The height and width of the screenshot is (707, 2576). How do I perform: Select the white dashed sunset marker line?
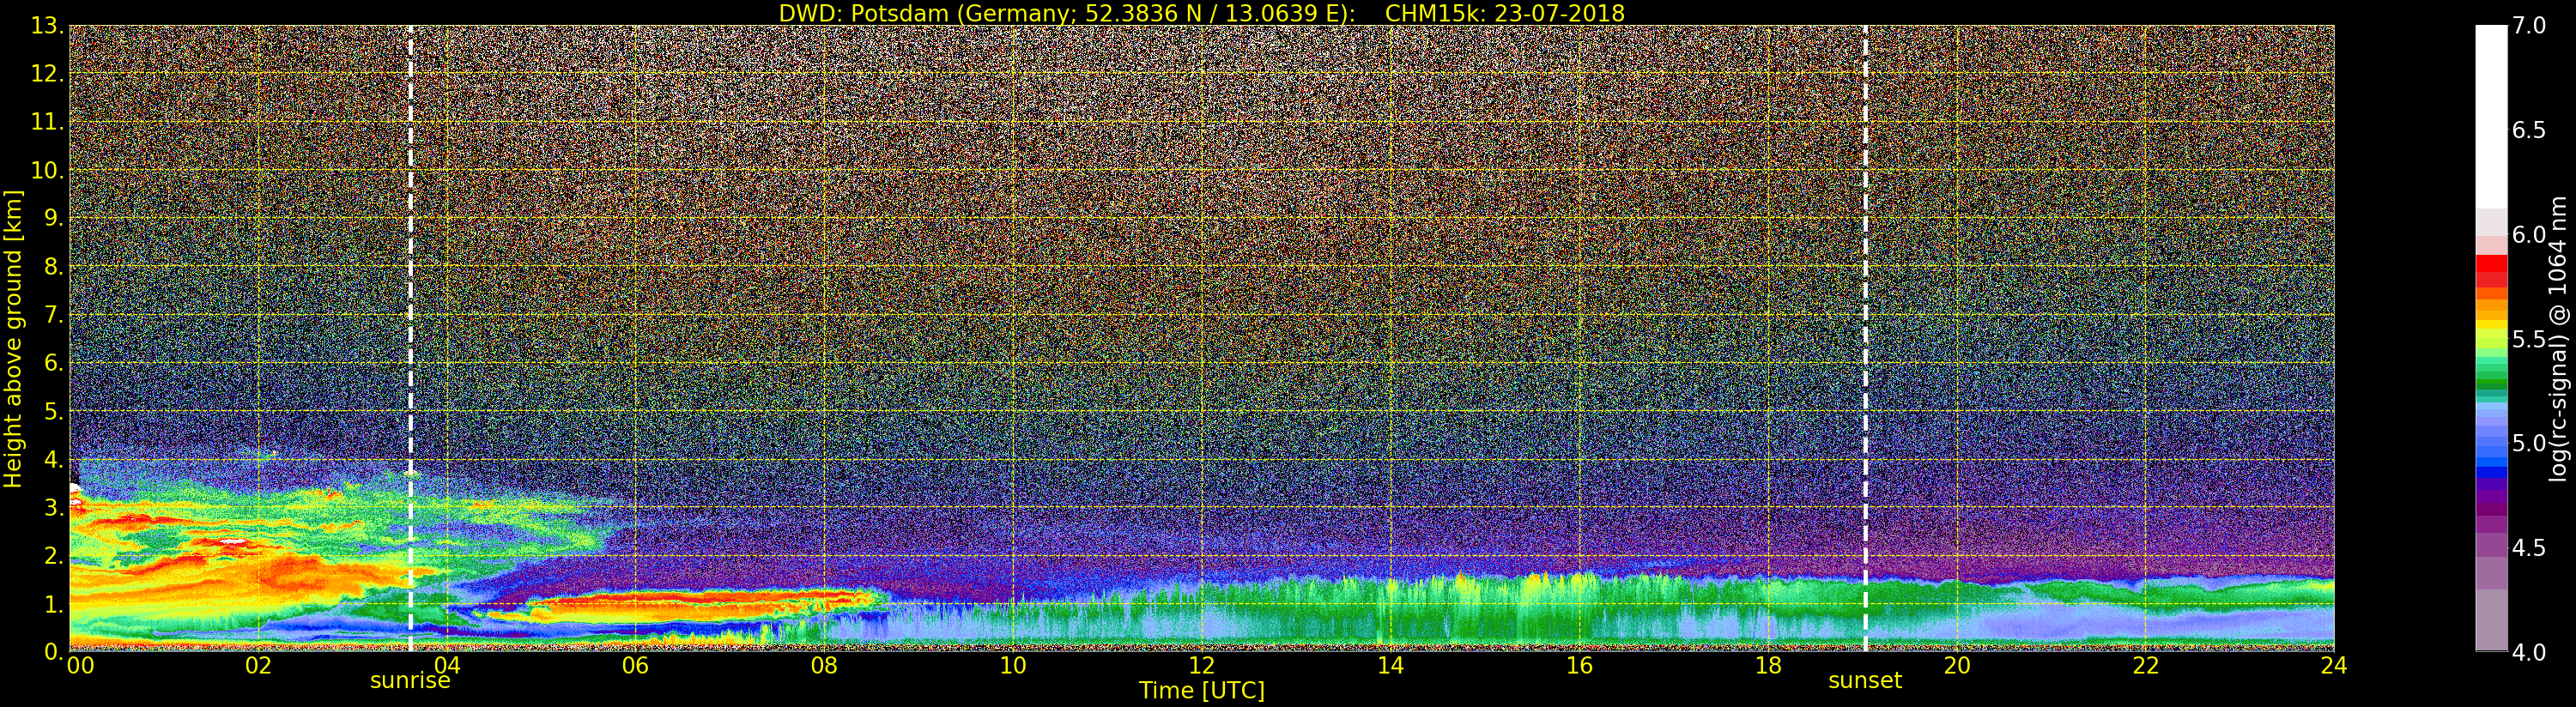(1865, 339)
